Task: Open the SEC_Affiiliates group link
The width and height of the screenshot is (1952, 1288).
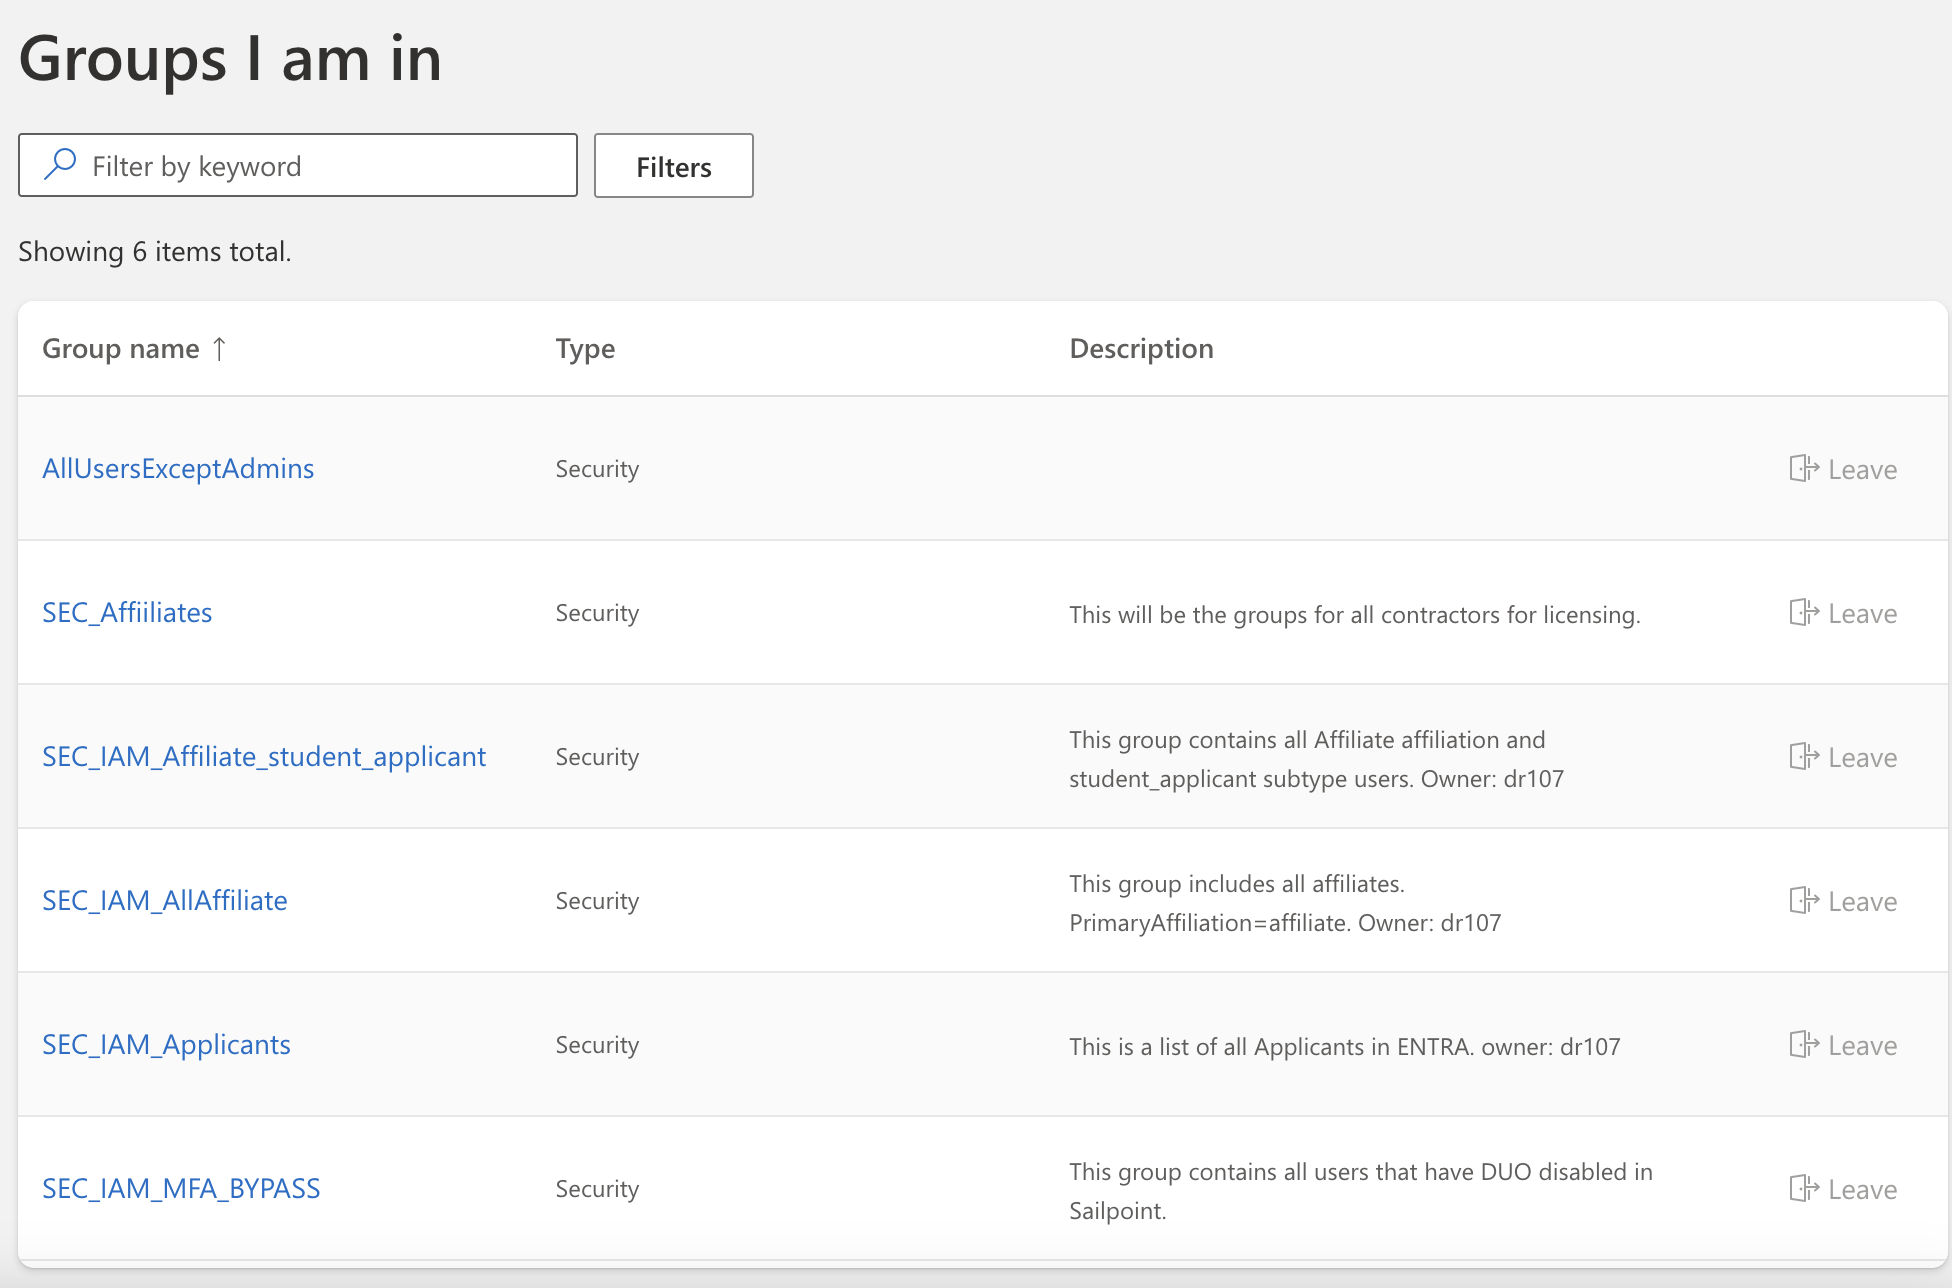Action: [x=127, y=612]
